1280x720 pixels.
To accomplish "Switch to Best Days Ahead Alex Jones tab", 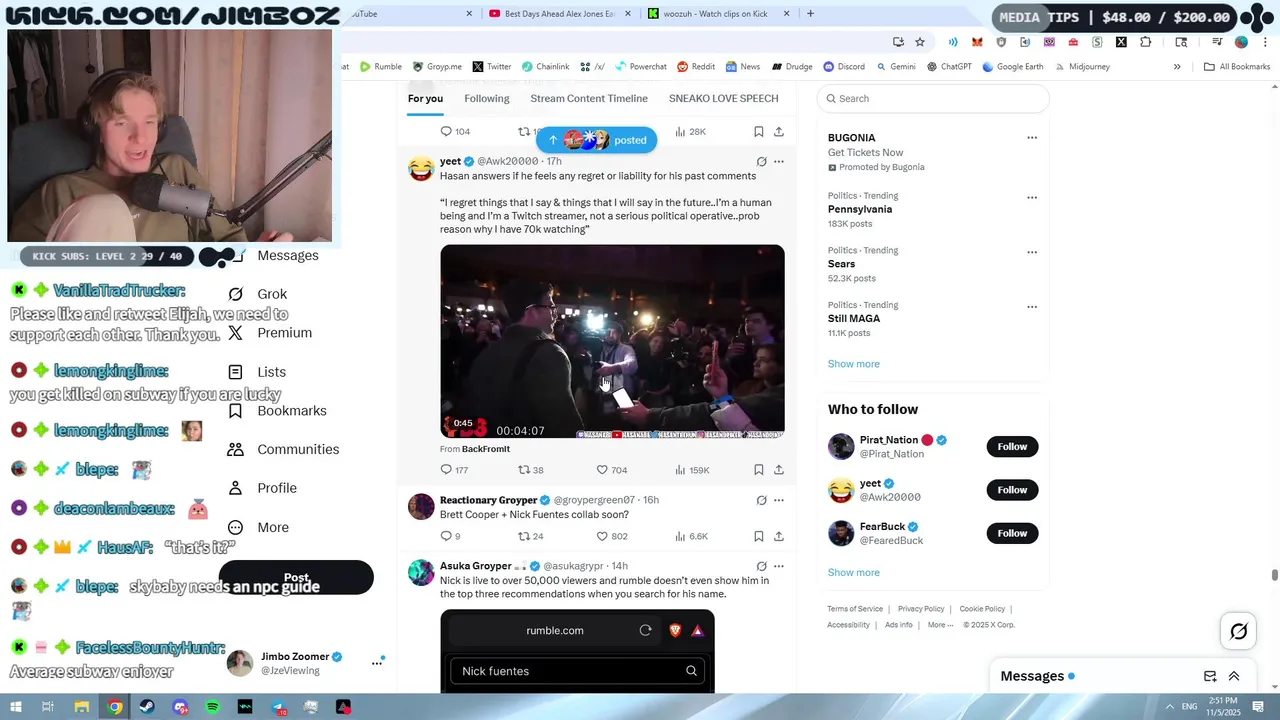I will [x=560, y=14].
